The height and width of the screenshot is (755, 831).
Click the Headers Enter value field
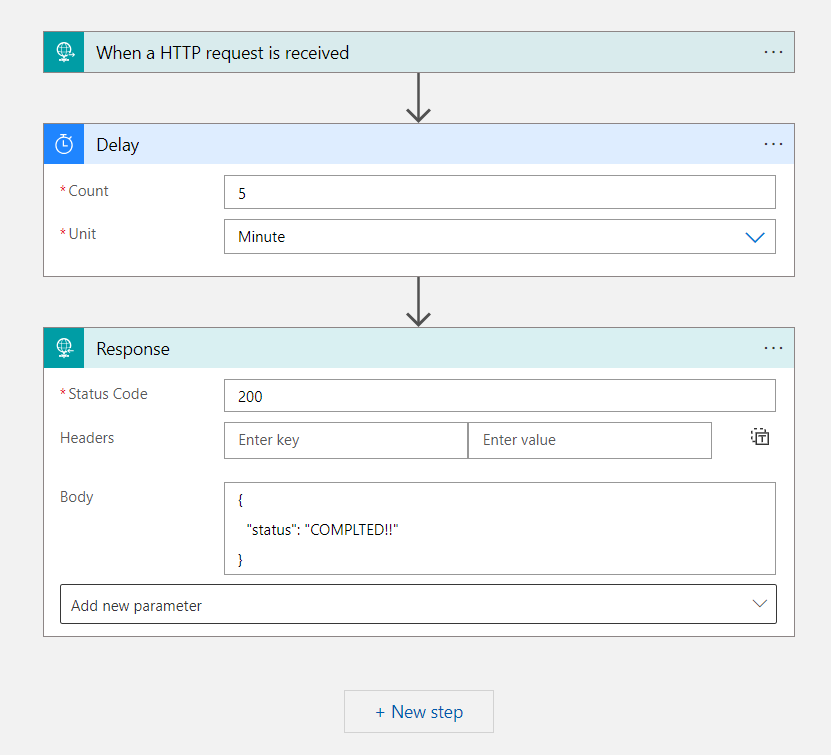coord(590,440)
